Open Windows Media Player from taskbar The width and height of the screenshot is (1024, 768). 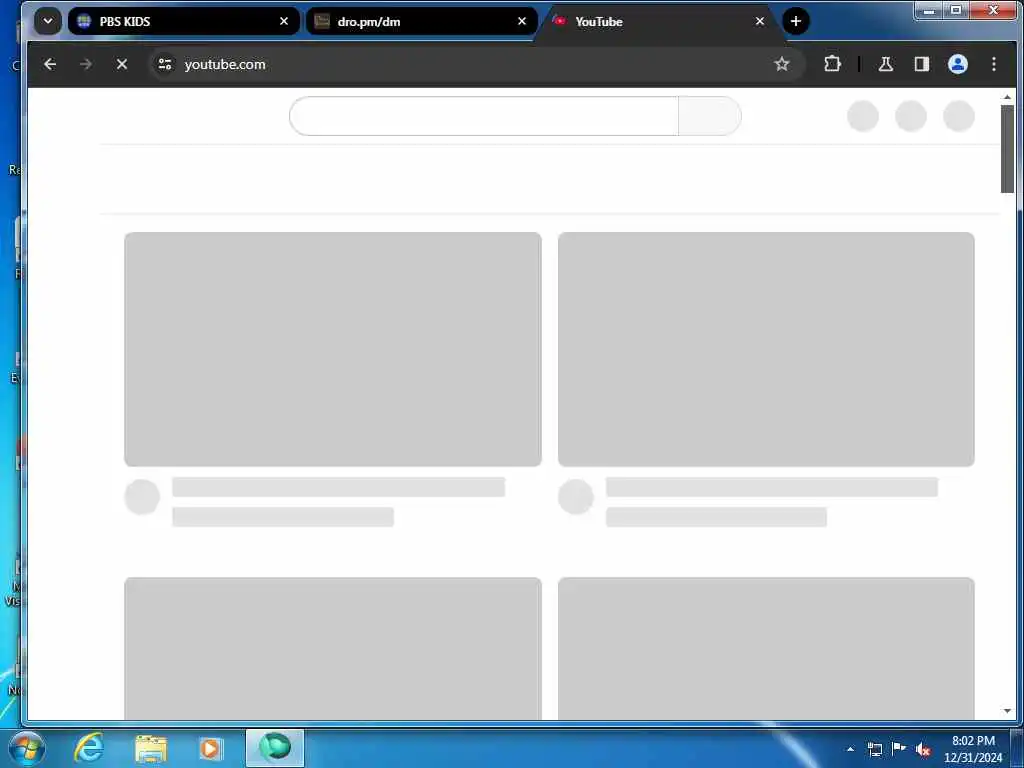coord(210,748)
